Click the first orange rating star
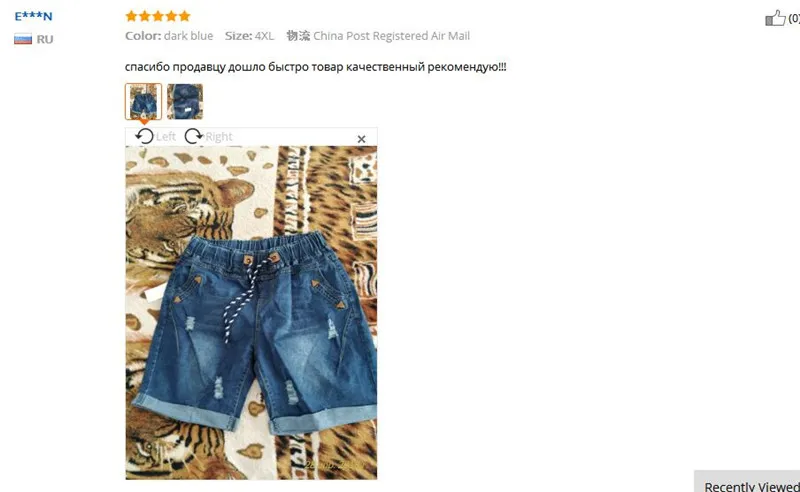 pos(131,16)
